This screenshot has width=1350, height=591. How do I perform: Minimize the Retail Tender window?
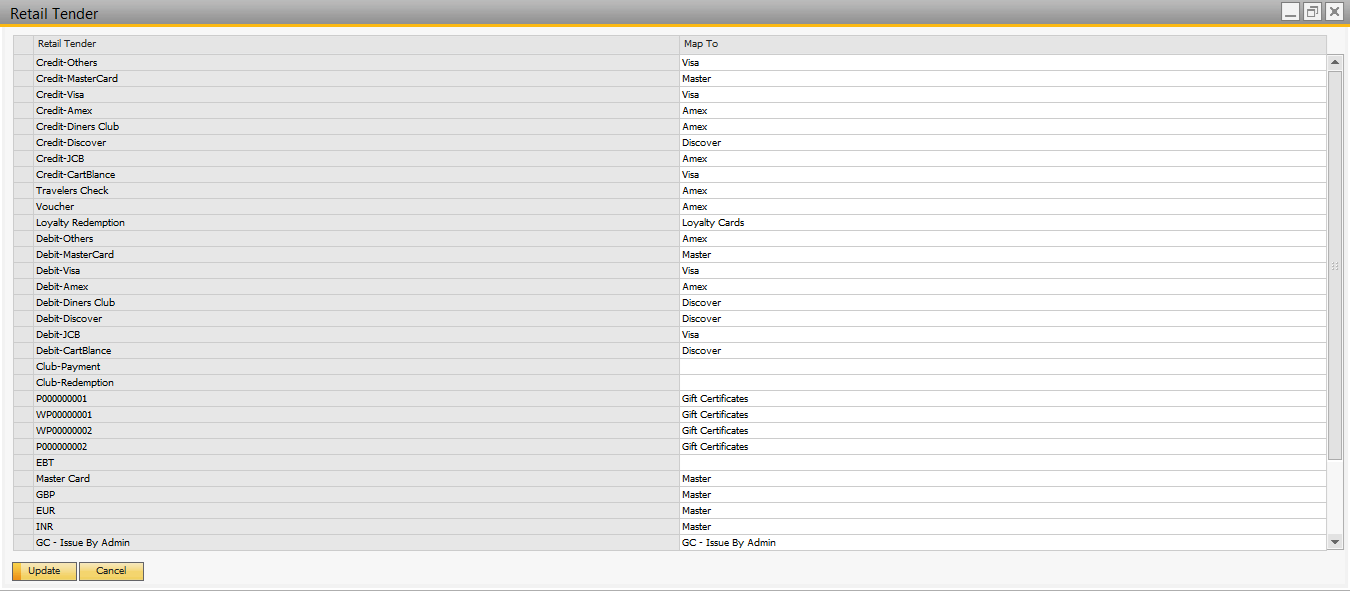pyautogui.click(x=1292, y=12)
